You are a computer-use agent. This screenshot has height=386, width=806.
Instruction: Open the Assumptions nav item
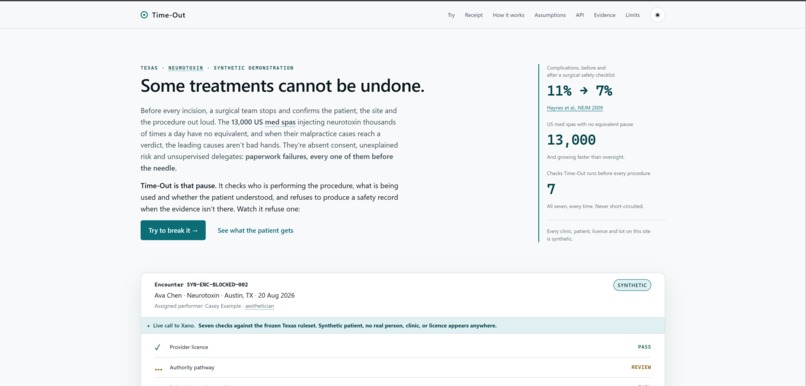coord(549,15)
